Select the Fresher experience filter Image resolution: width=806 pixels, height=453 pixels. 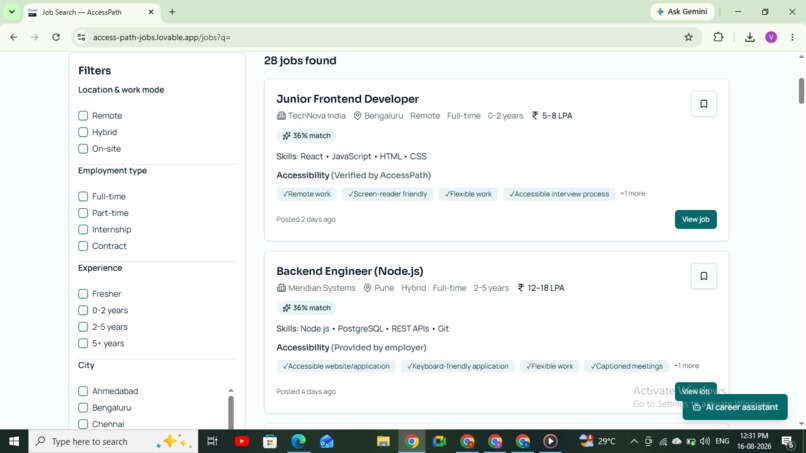[83, 294]
